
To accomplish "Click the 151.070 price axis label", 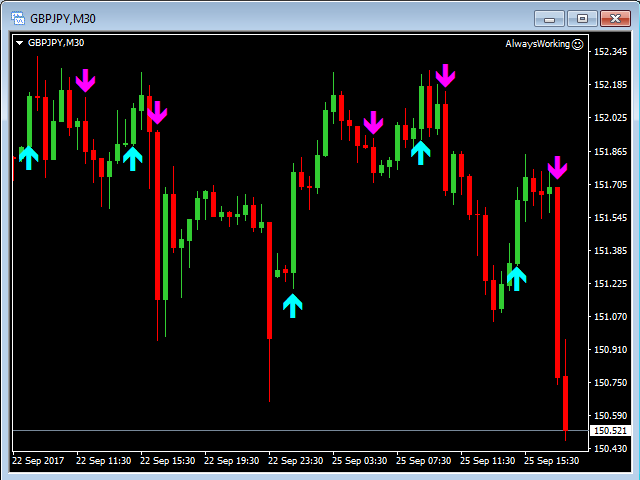I will 610,317.
